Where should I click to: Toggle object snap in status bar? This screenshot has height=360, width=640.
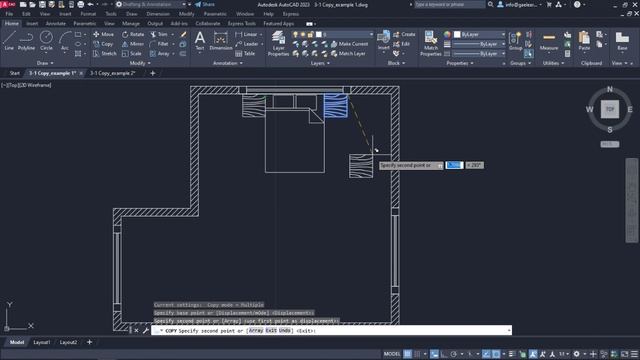[496, 354]
